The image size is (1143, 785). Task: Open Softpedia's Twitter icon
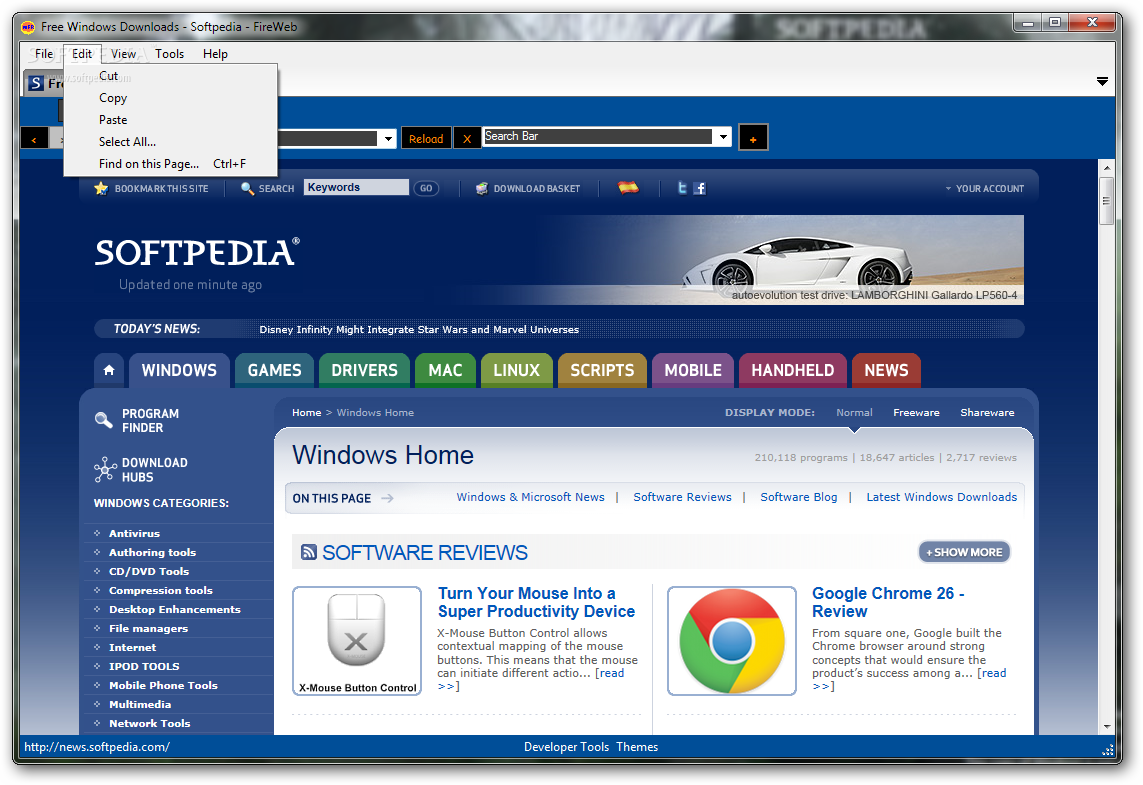682,188
